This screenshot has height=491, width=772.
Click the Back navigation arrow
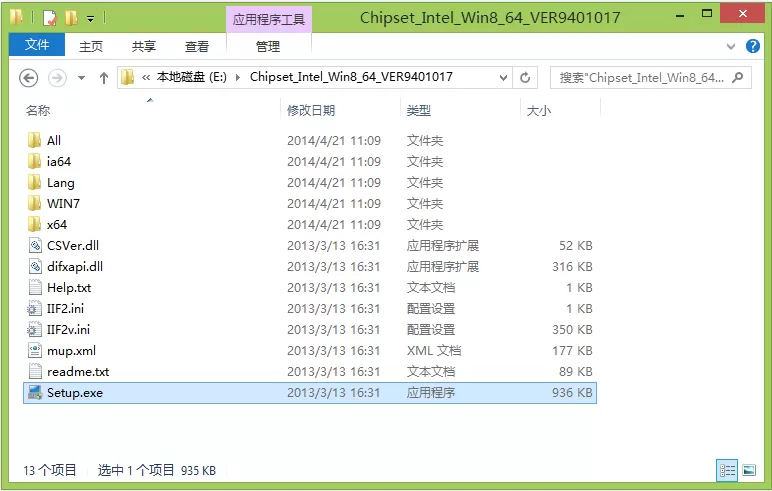pyautogui.click(x=29, y=78)
